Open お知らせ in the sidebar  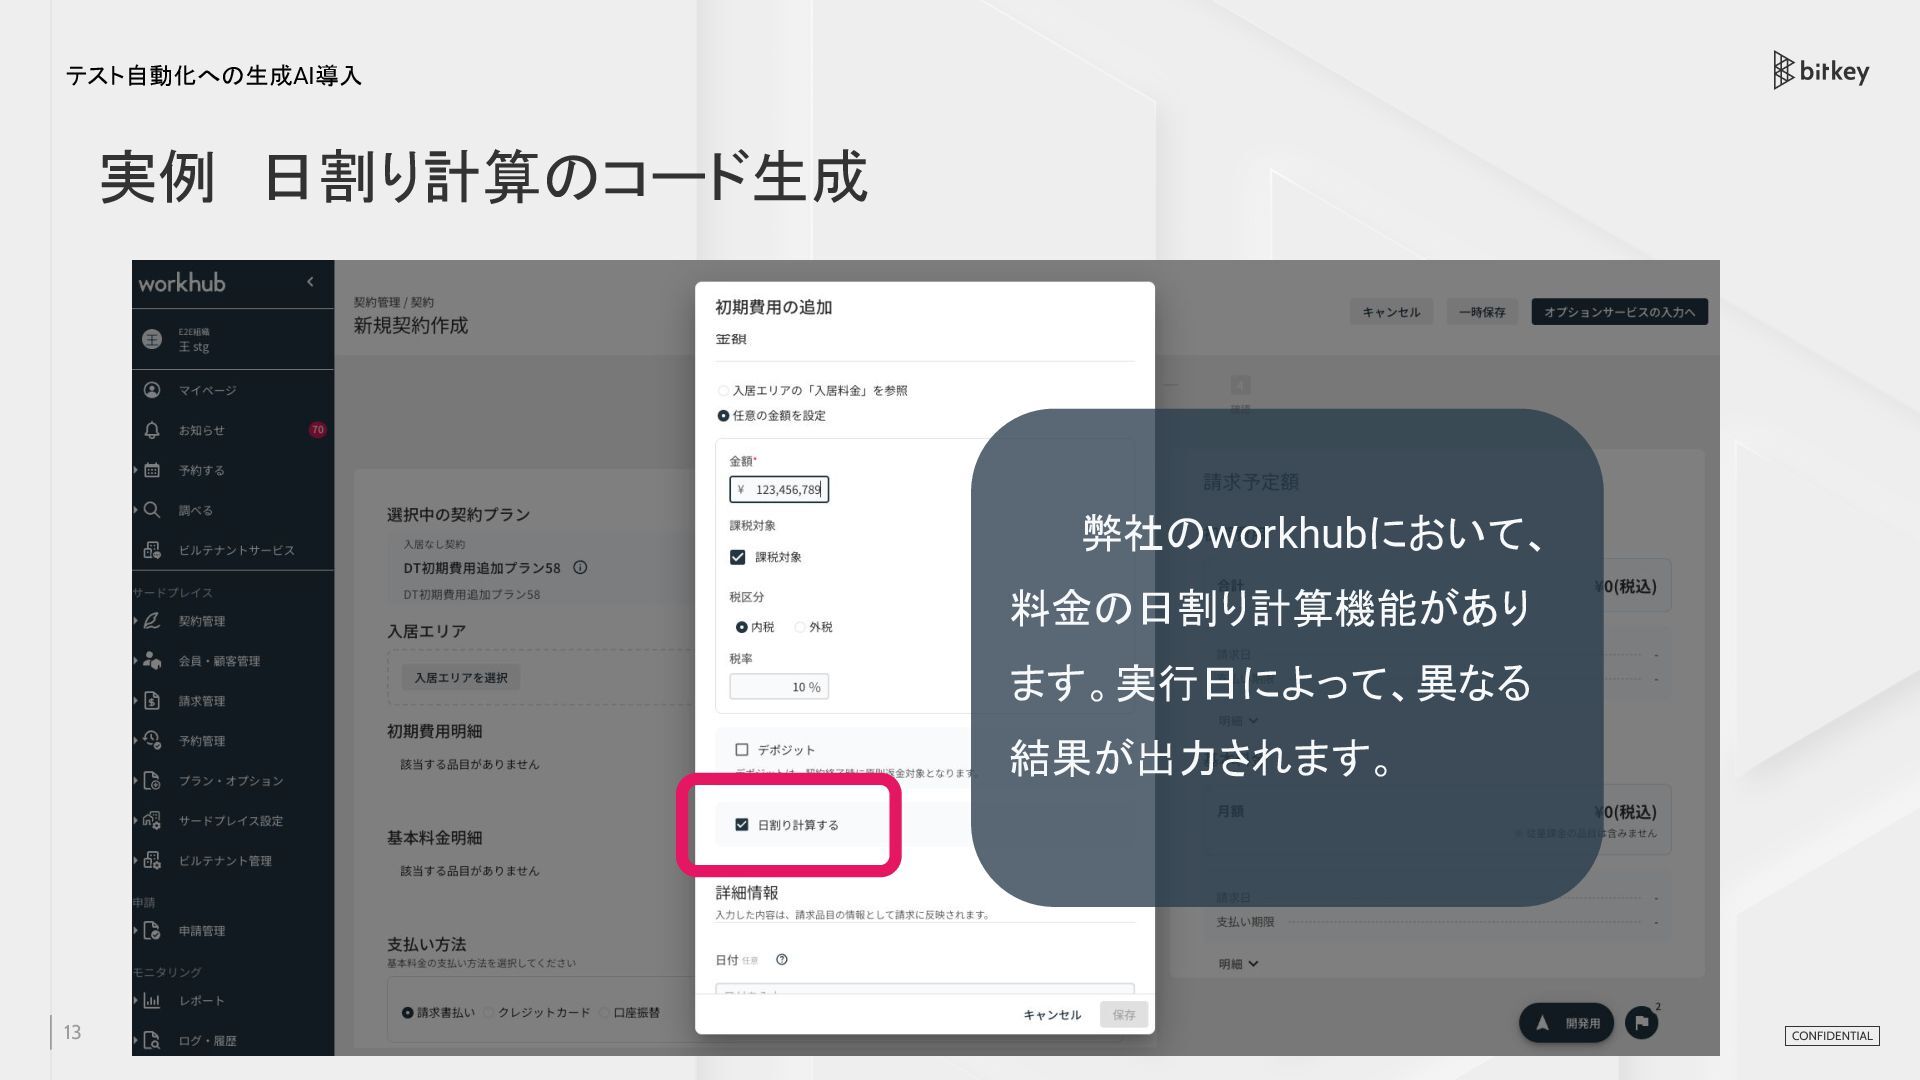tap(202, 431)
